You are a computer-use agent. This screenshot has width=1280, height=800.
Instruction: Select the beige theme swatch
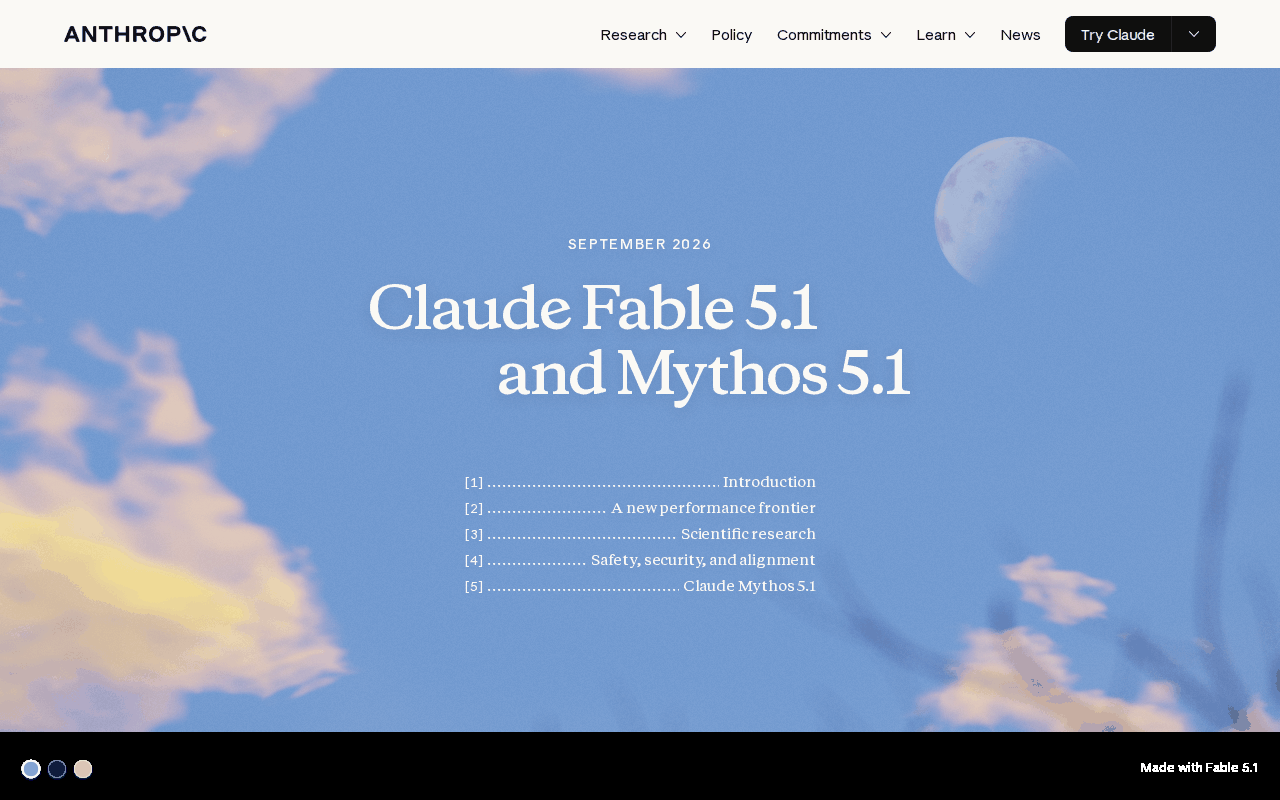(83, 769)
